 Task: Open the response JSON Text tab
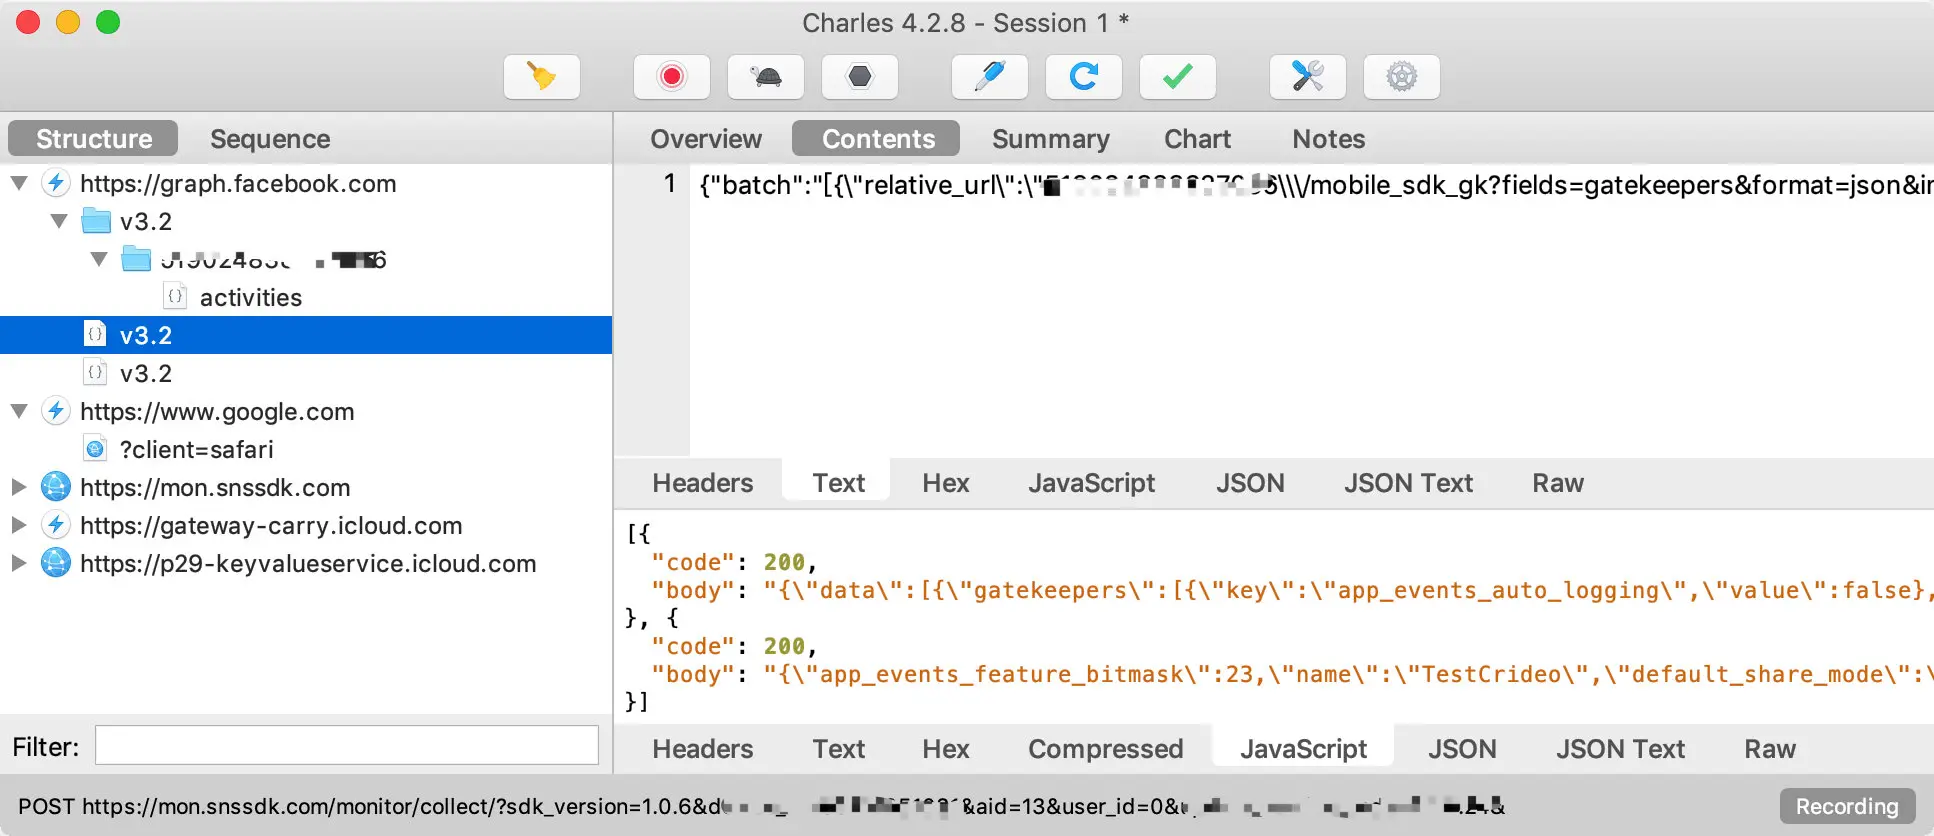[1620, 749]
